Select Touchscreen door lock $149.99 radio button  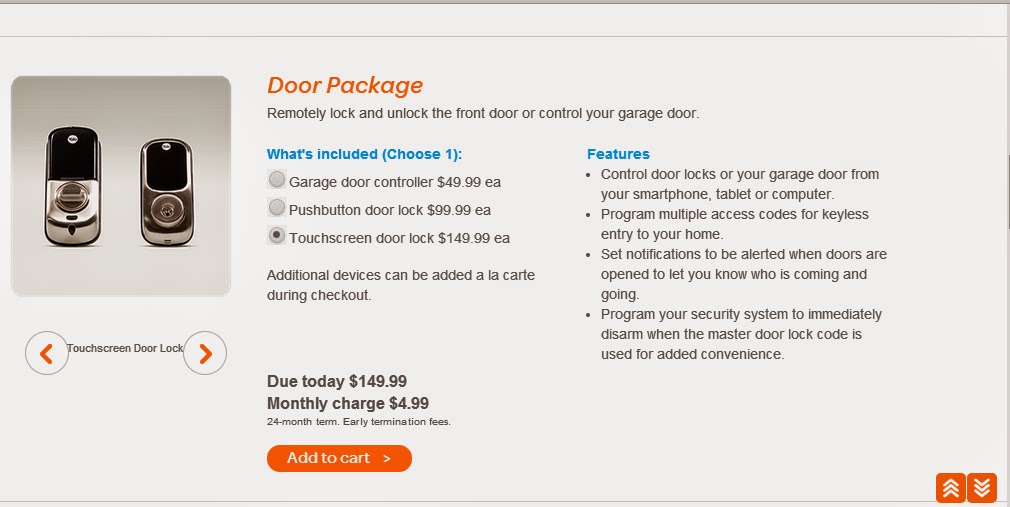pyautogui.click(x=277, y=236)
